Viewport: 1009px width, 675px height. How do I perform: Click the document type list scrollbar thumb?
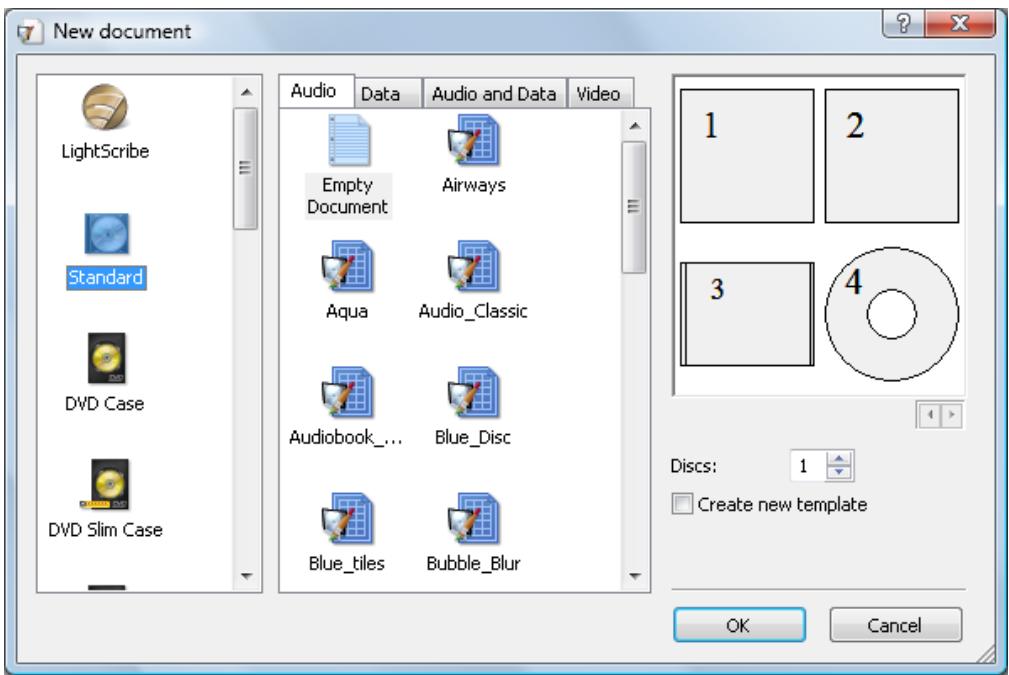(245, 169)
